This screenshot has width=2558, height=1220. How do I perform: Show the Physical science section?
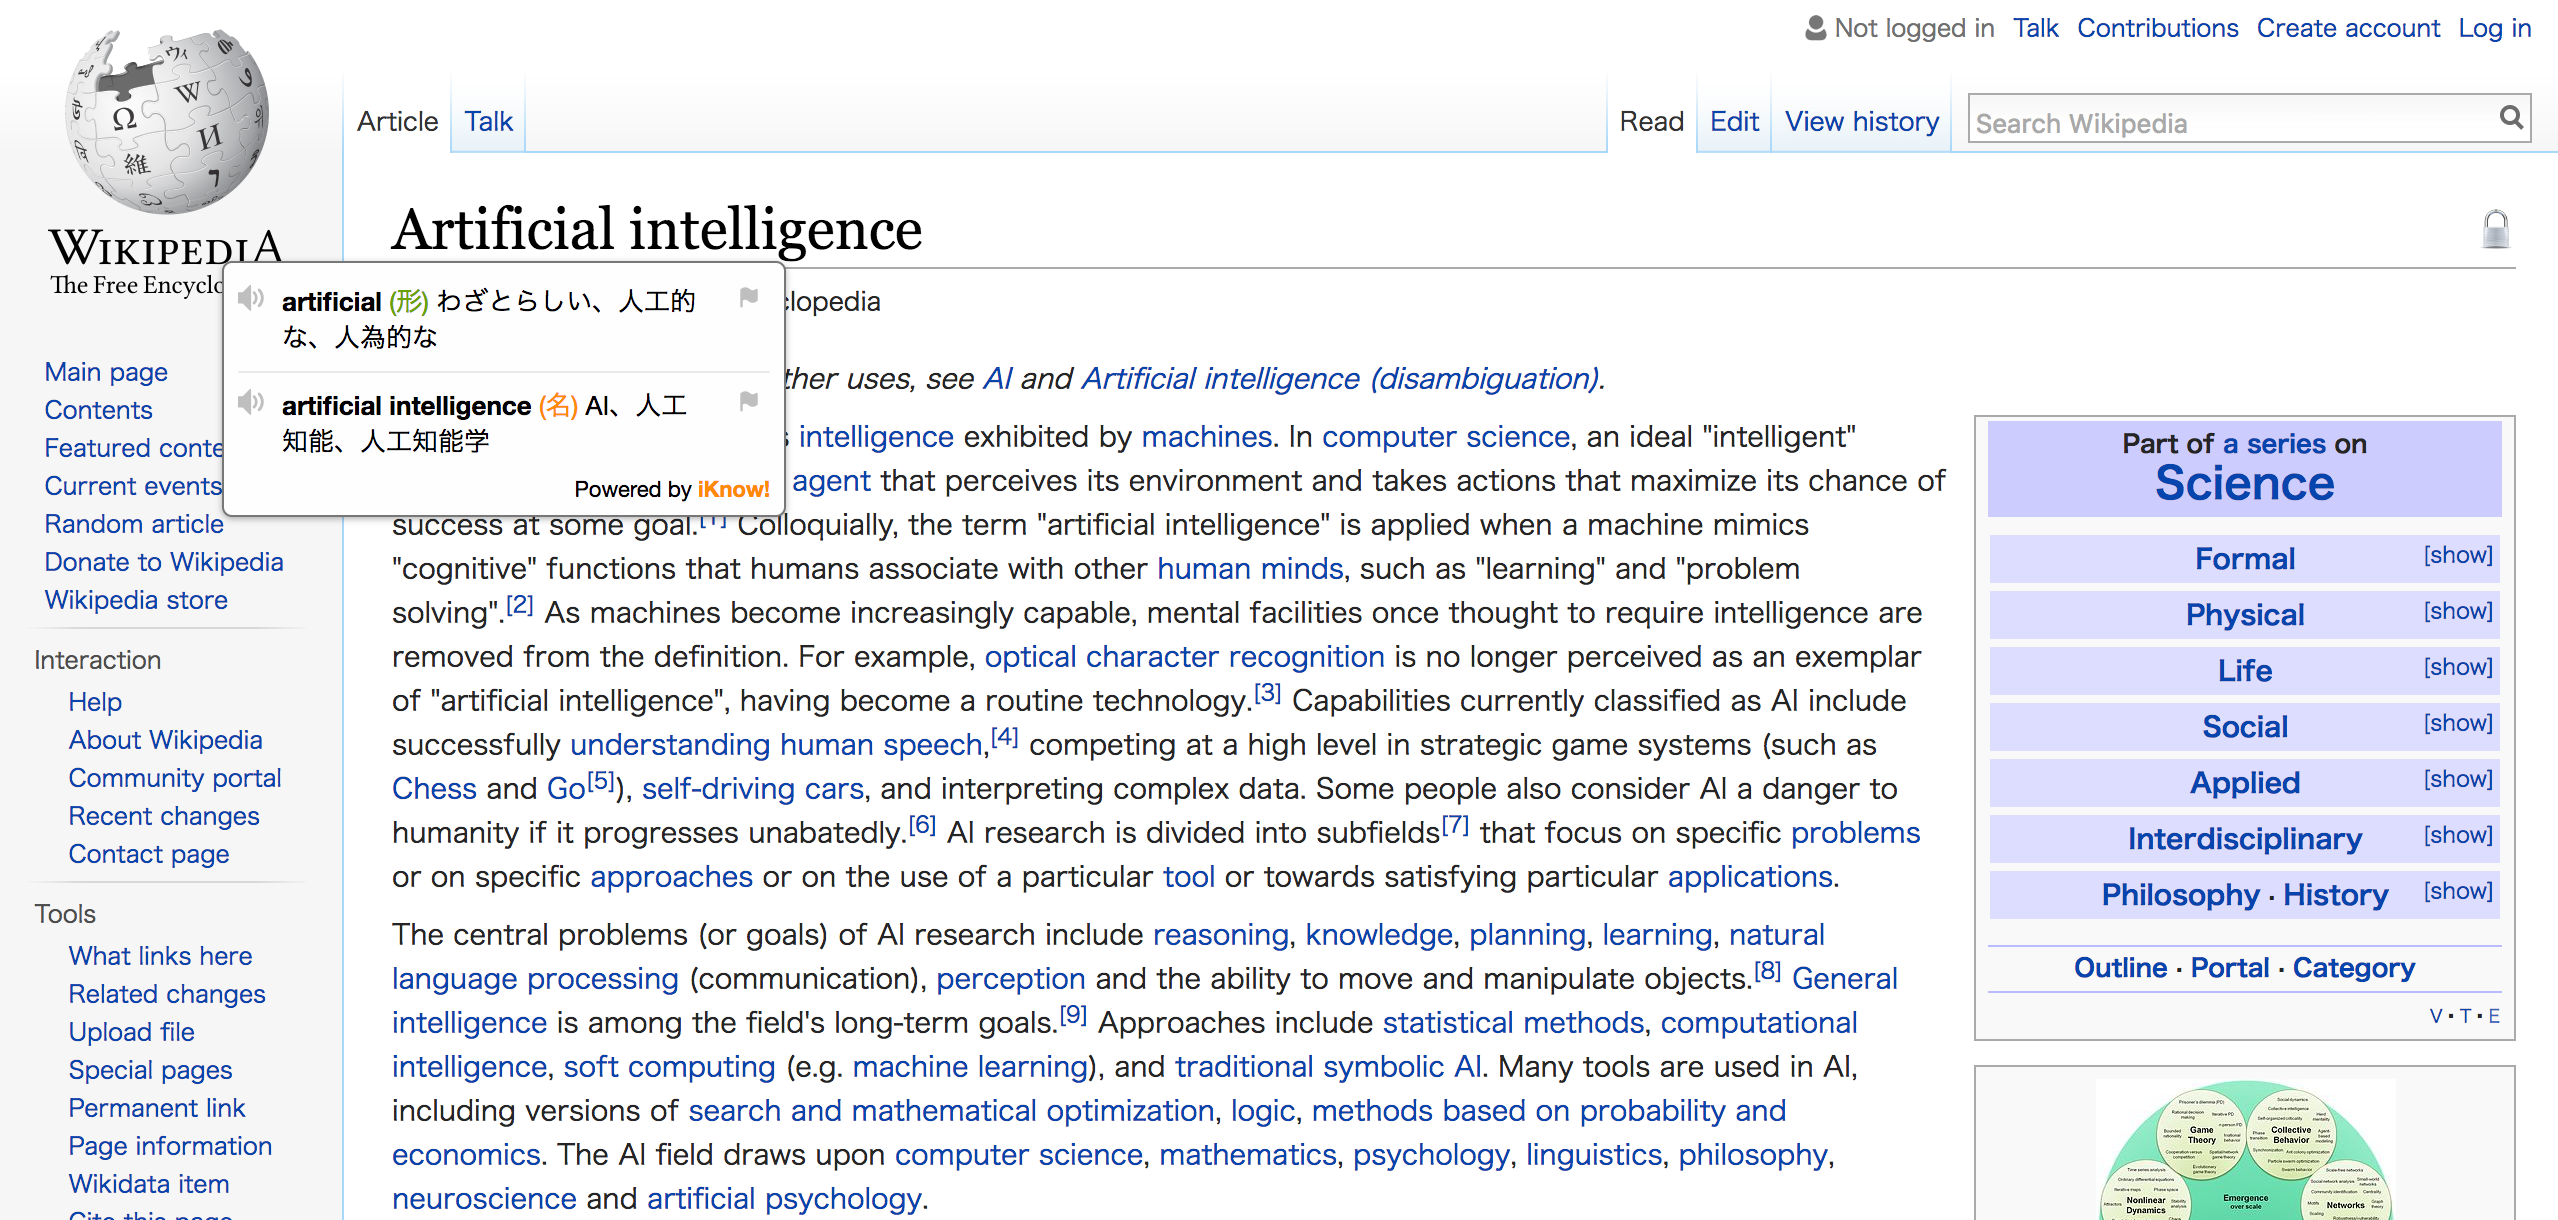coord(2457,611)
